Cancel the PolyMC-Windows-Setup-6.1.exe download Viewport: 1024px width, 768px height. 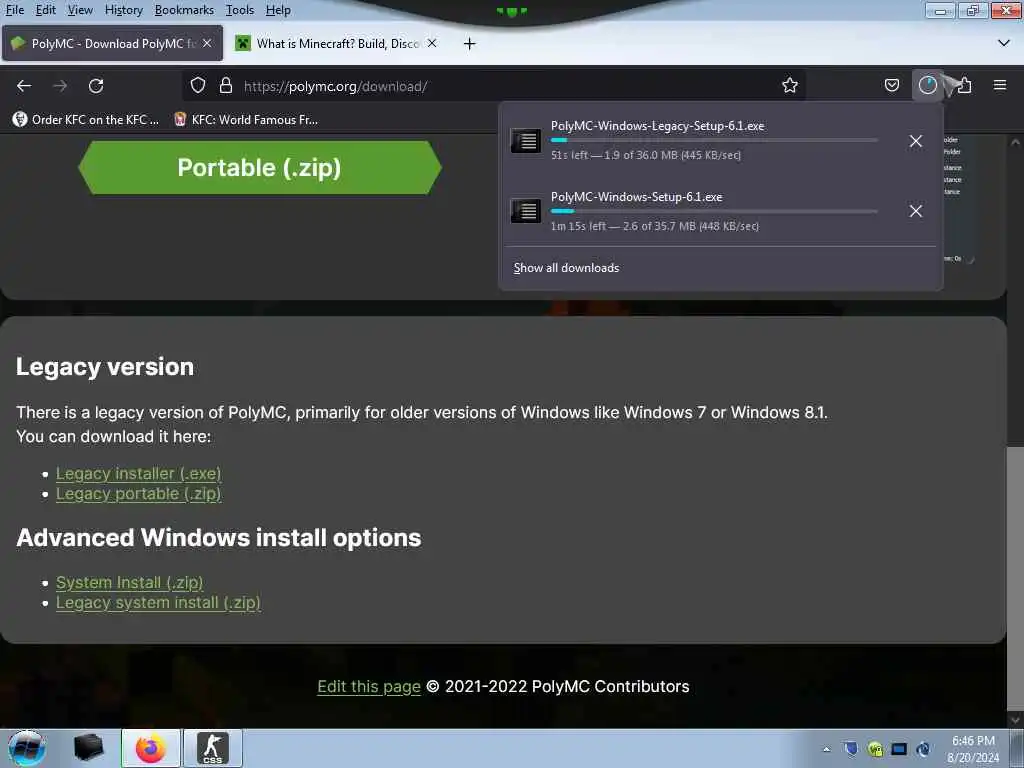coord(916,211)
